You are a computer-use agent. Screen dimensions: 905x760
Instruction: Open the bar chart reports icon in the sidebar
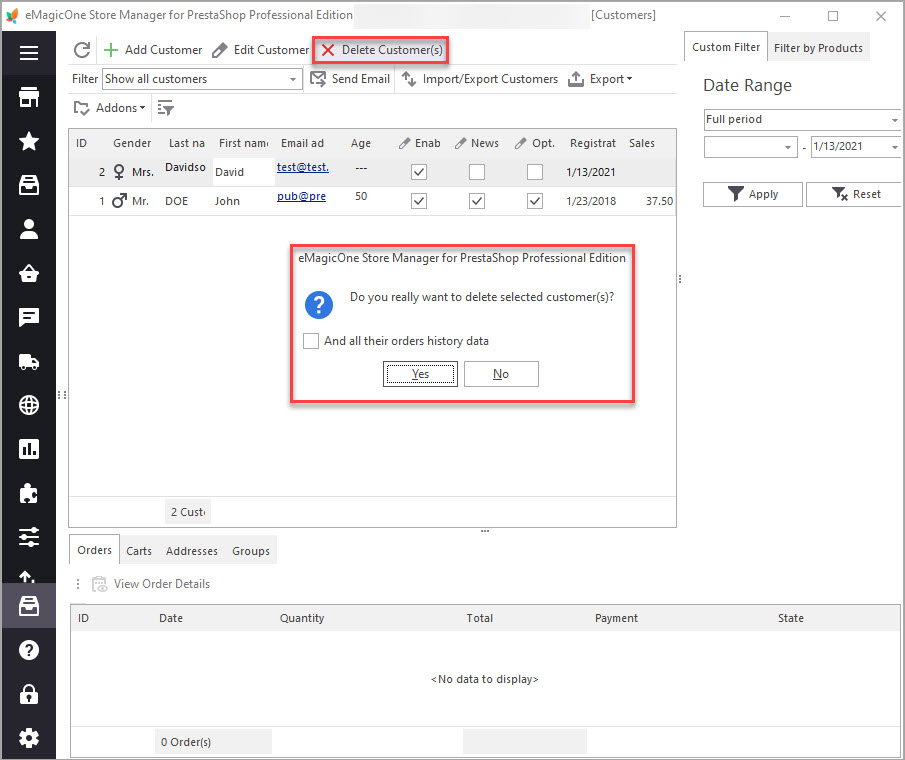tap(29, 449)
